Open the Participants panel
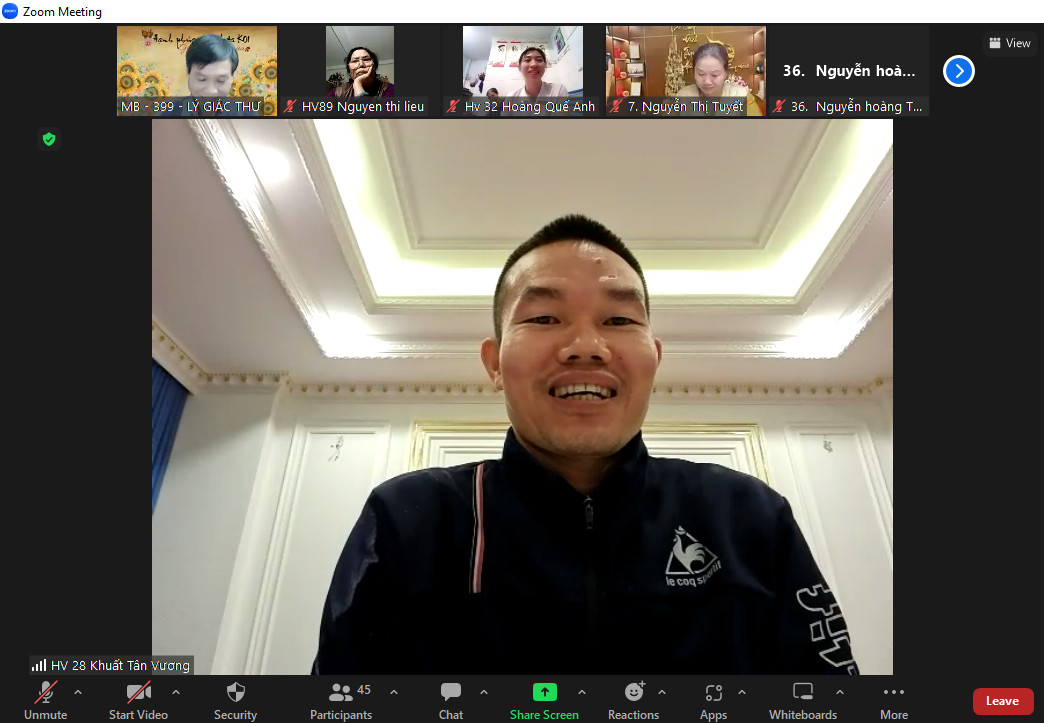 tap(341, 693)
